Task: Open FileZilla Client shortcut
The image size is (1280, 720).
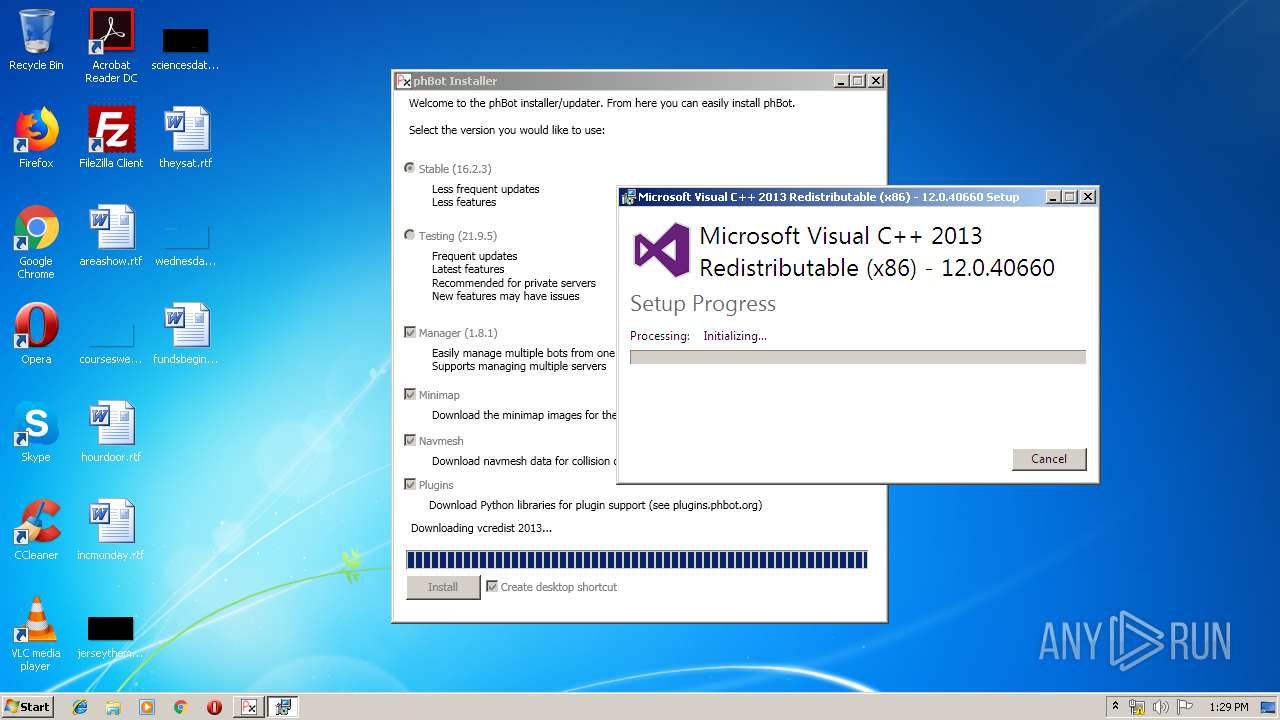Action: pyautogui.click(x=111, y=138)
